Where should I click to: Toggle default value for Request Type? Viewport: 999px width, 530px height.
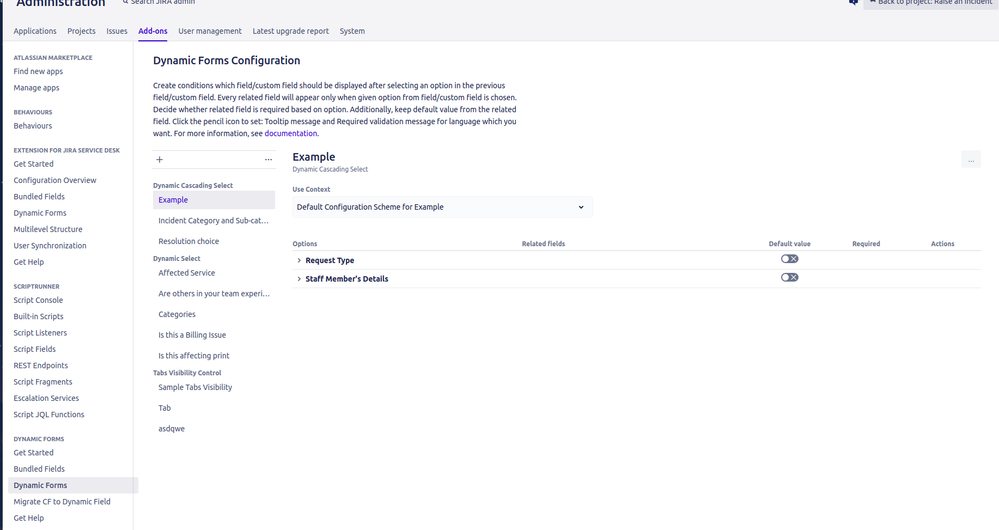(x=789, y=259)
